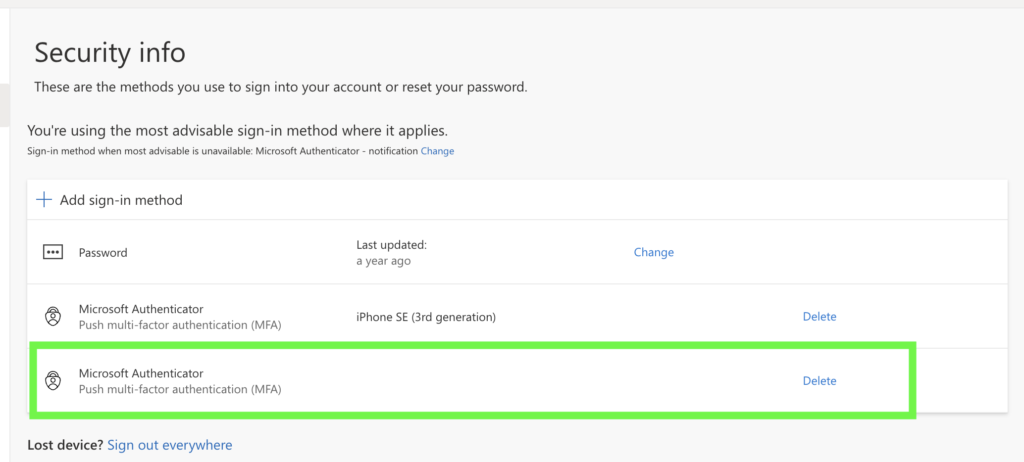Click the Push MFA subtitle in the highlighted row
This screenshot has height=462, width=1024.
click(180, 389)
